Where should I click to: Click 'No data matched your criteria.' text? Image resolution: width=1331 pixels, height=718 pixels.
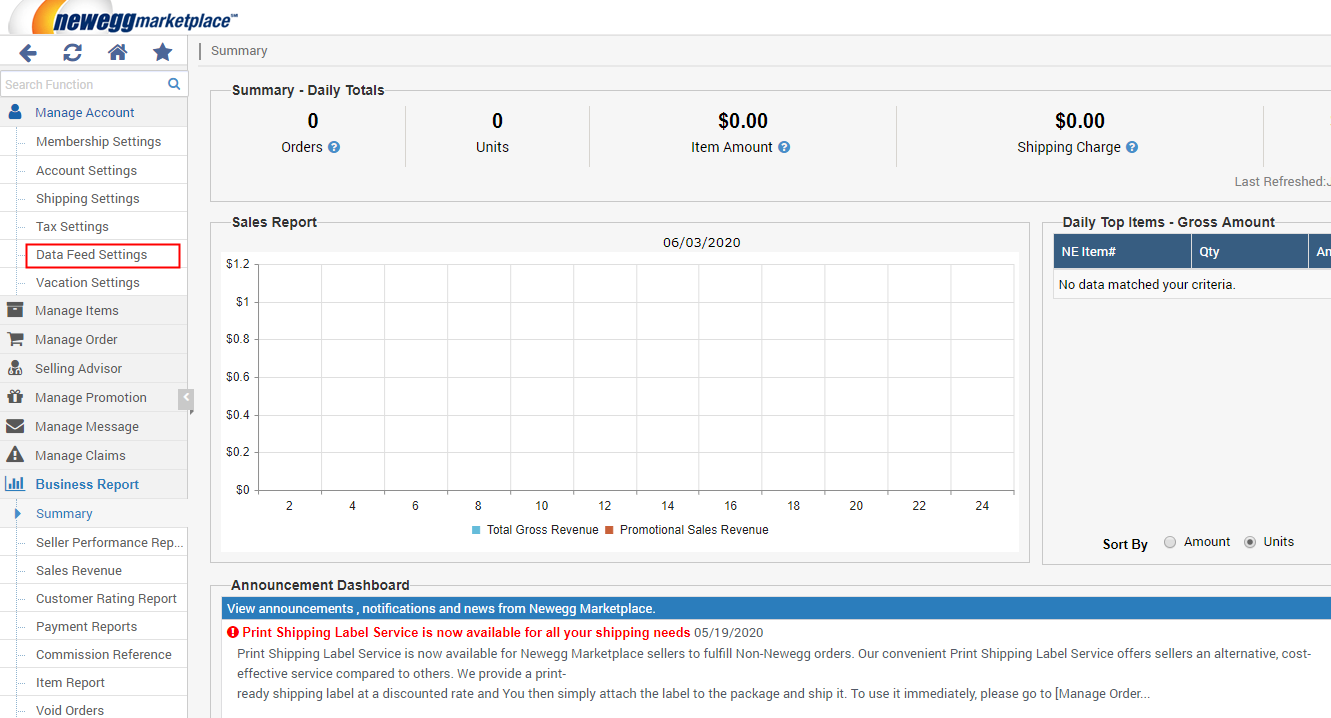point(1147,284)
